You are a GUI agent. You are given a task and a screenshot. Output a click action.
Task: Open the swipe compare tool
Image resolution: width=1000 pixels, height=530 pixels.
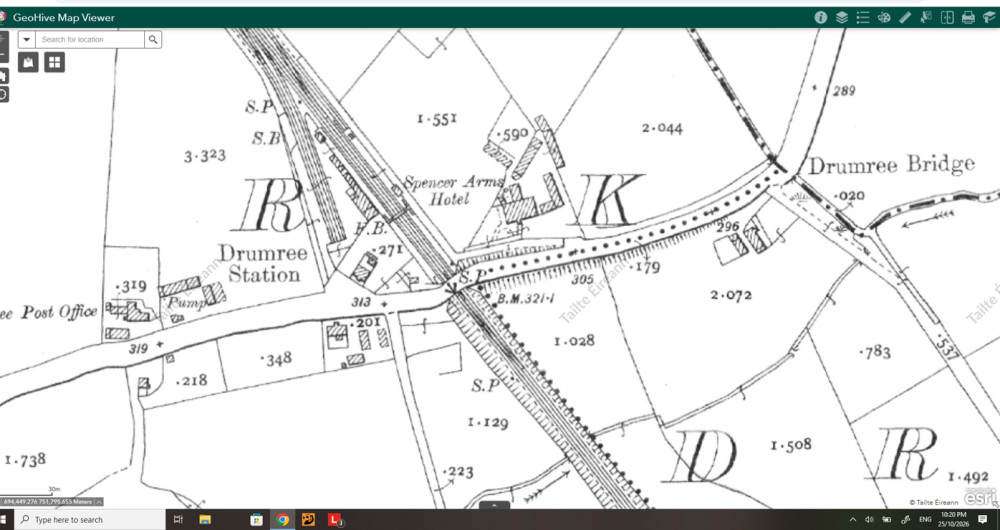click(x=947, y=17)
